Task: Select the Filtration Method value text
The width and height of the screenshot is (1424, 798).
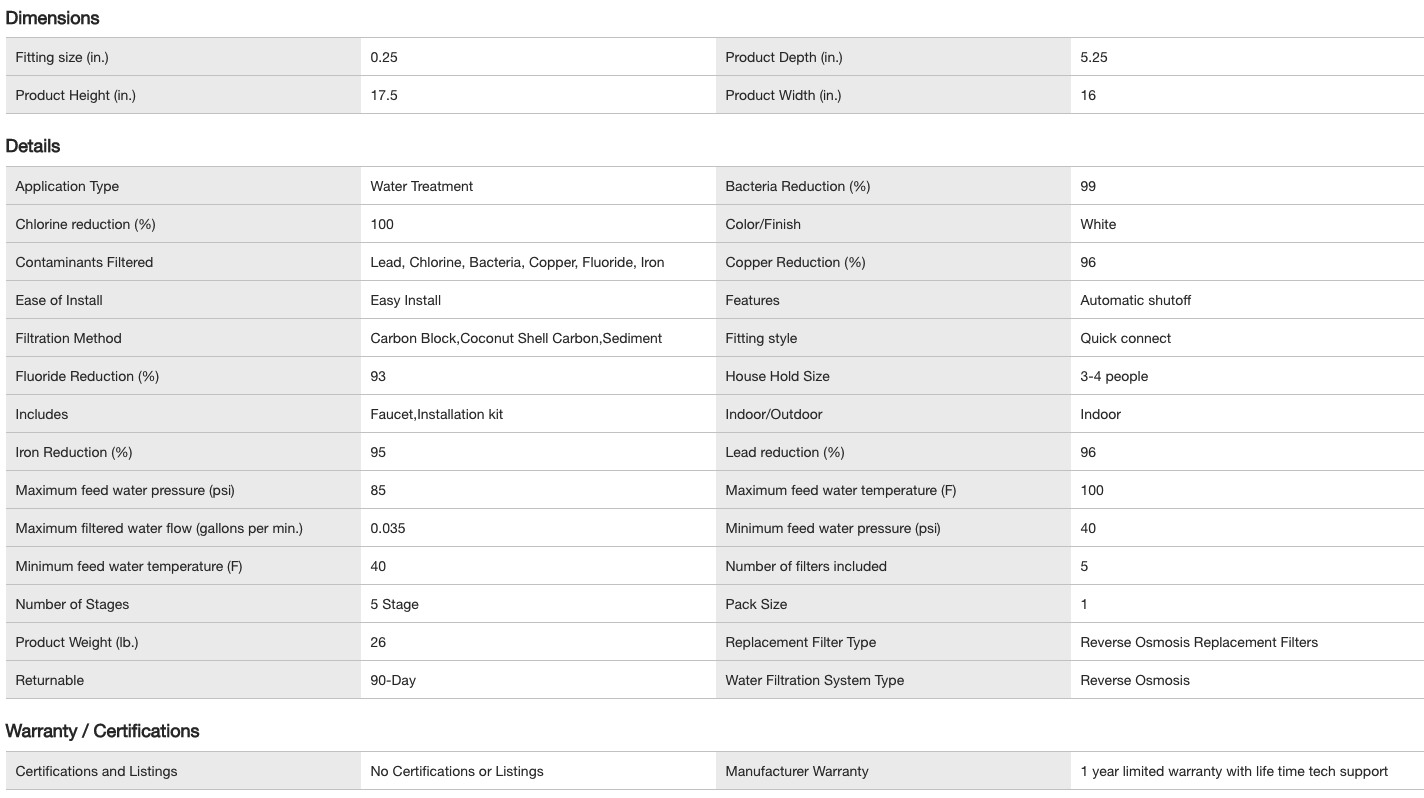Action: coord(516,338)
